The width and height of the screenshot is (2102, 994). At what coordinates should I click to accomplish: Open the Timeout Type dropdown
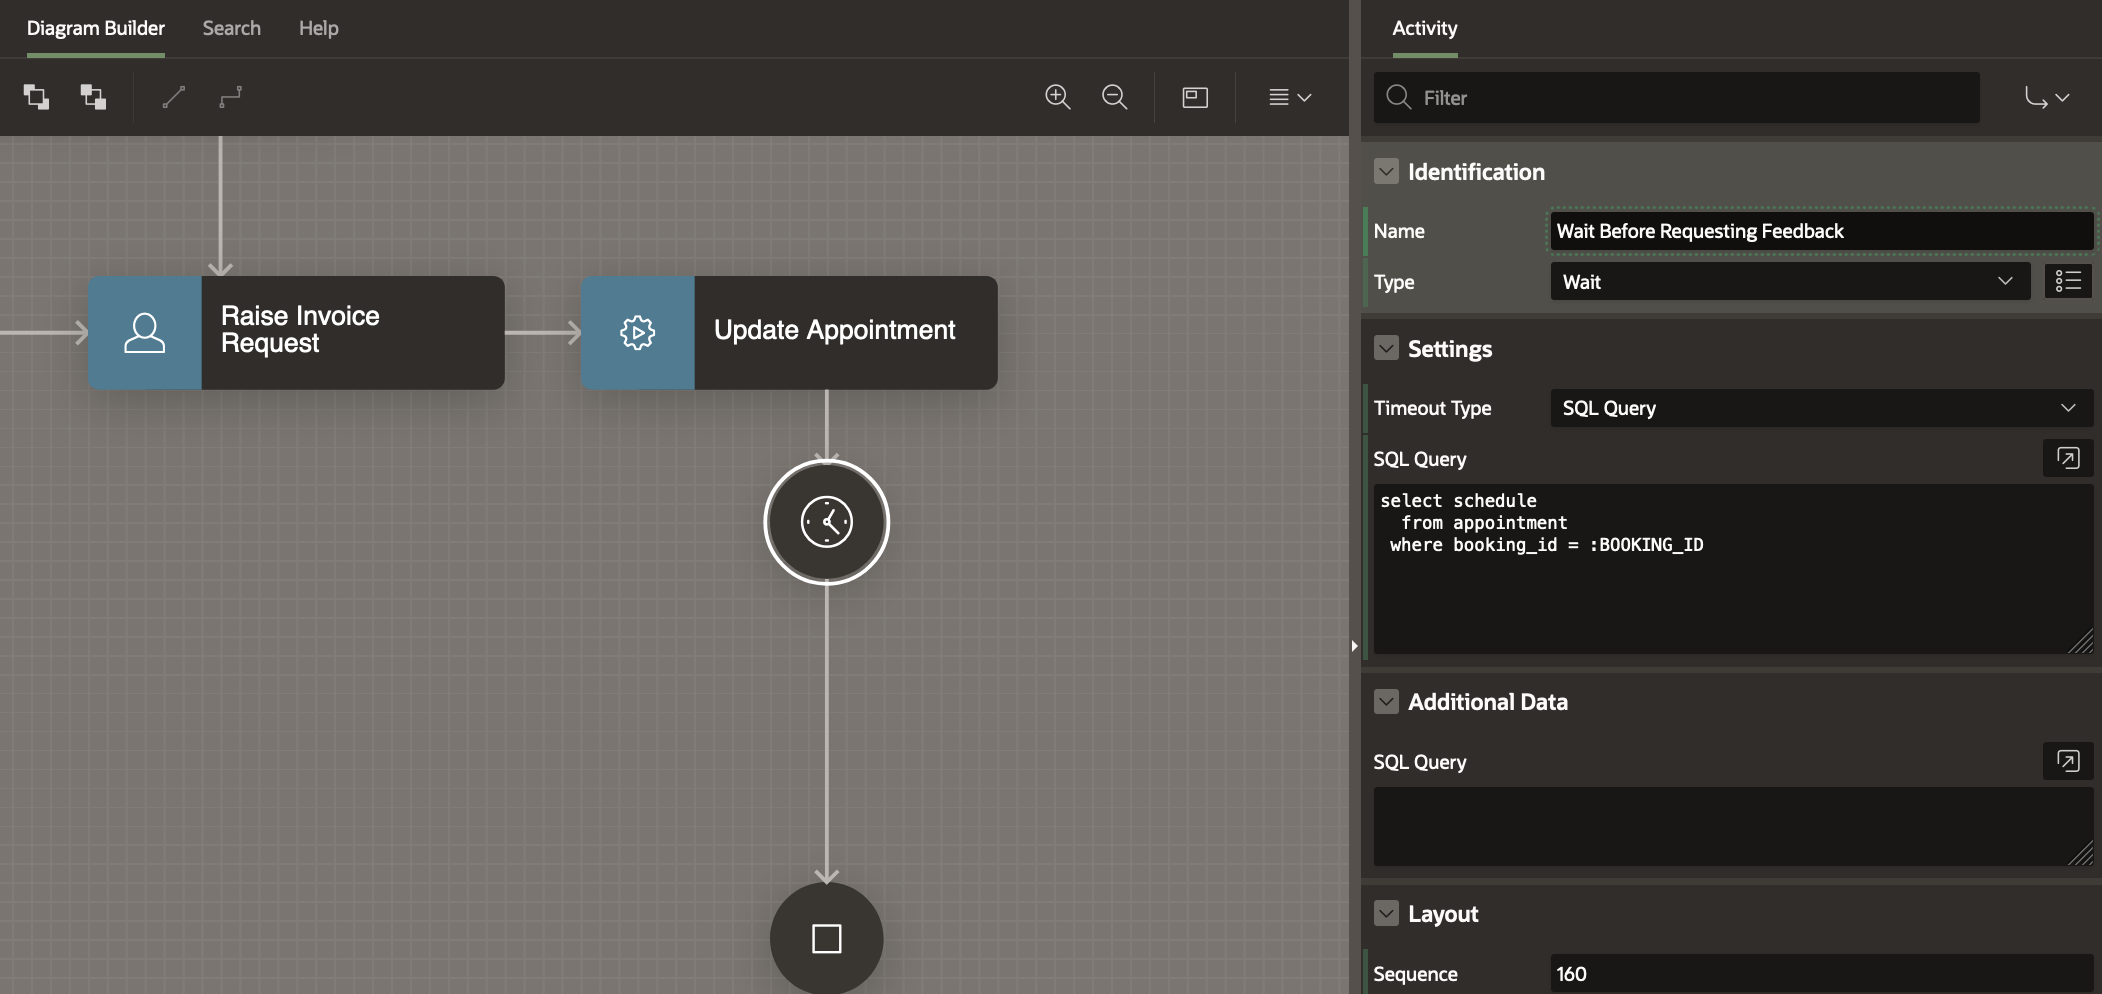[1820, 408]
